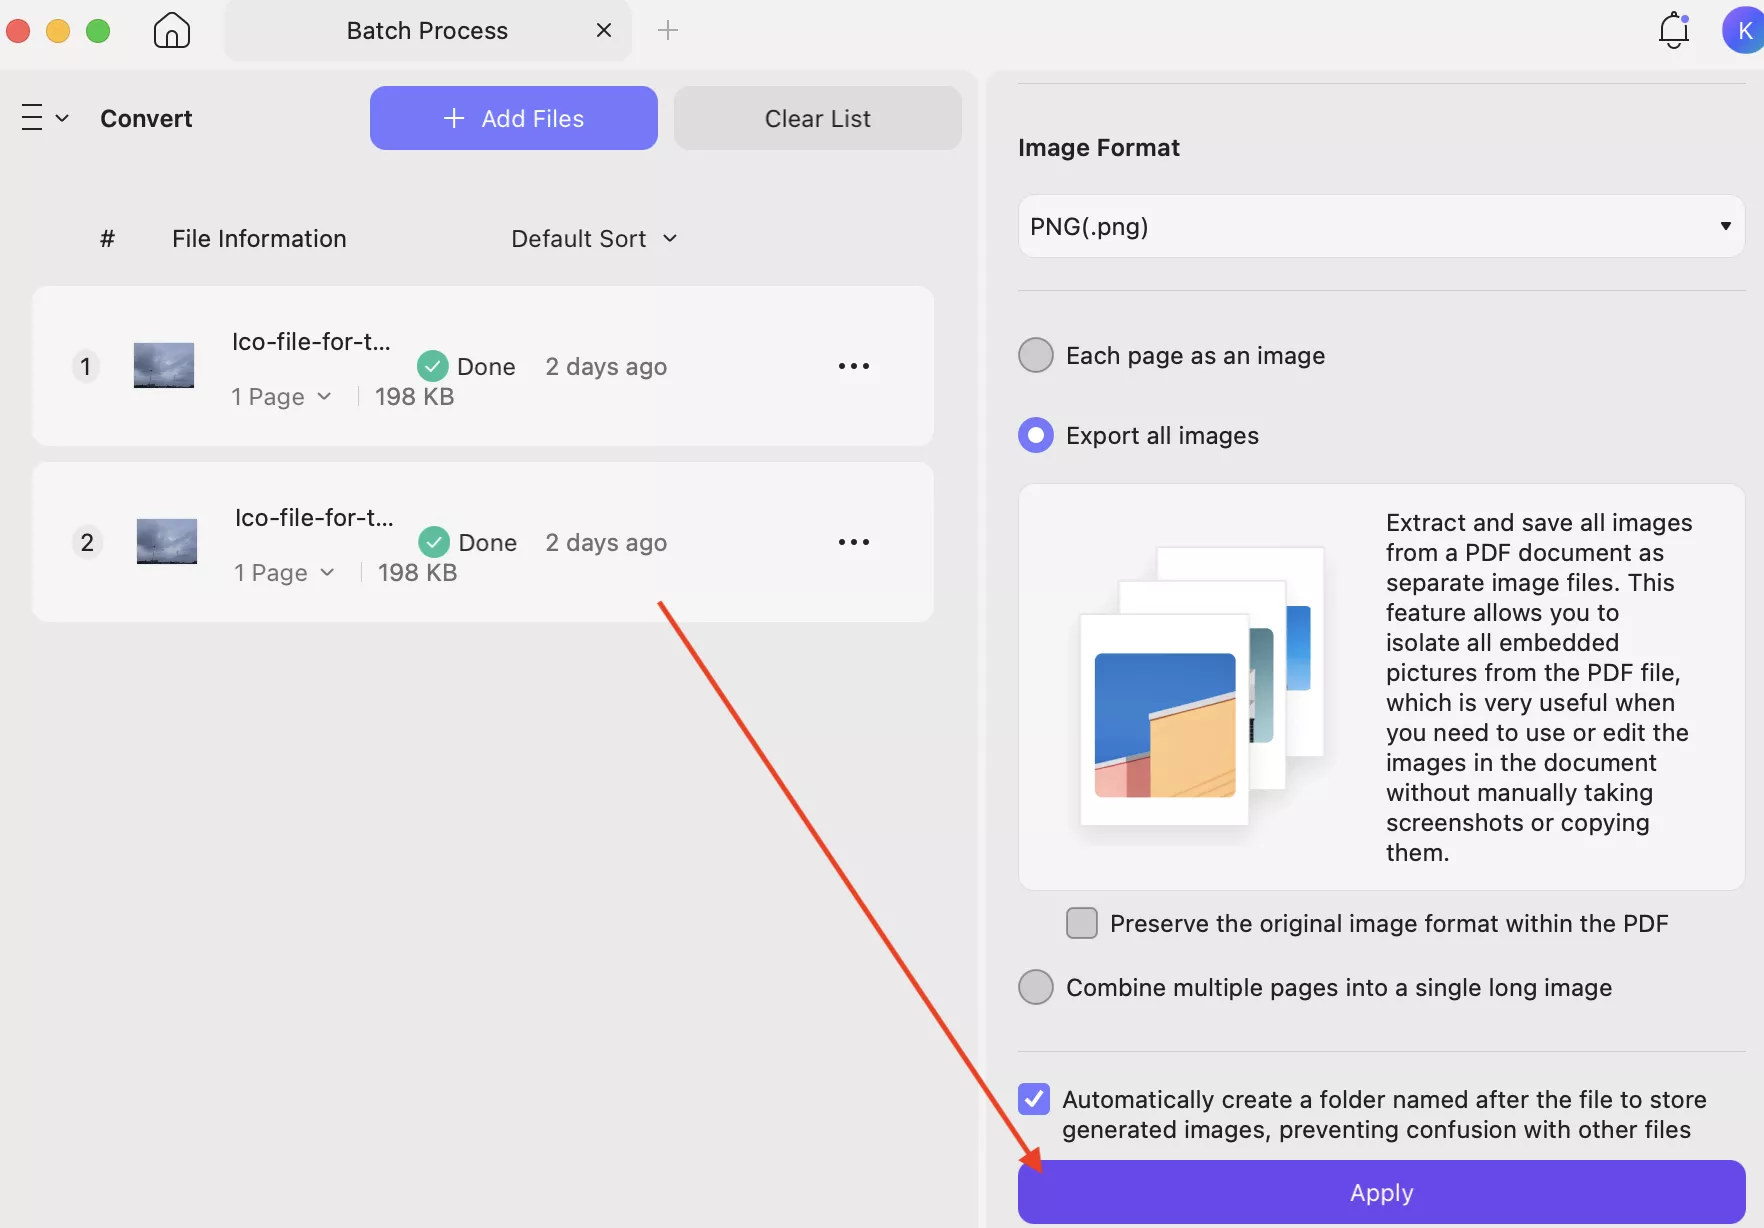Image resolution: width=1764 pixels, height=1228 pixels.
Task: Select Export all images option
Action: 1036,436
